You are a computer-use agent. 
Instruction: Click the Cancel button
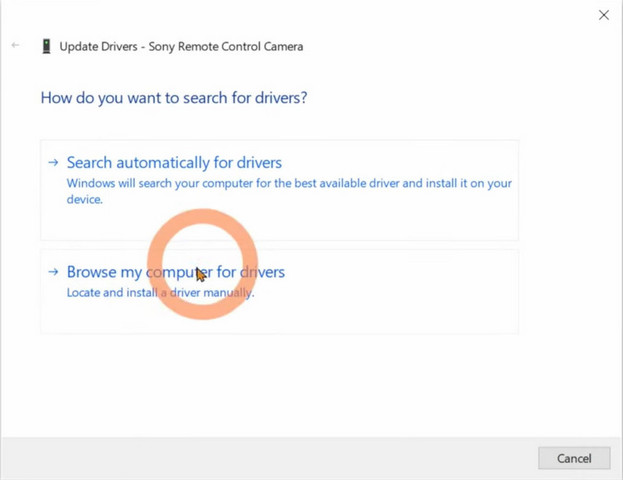tap(574, 458)
